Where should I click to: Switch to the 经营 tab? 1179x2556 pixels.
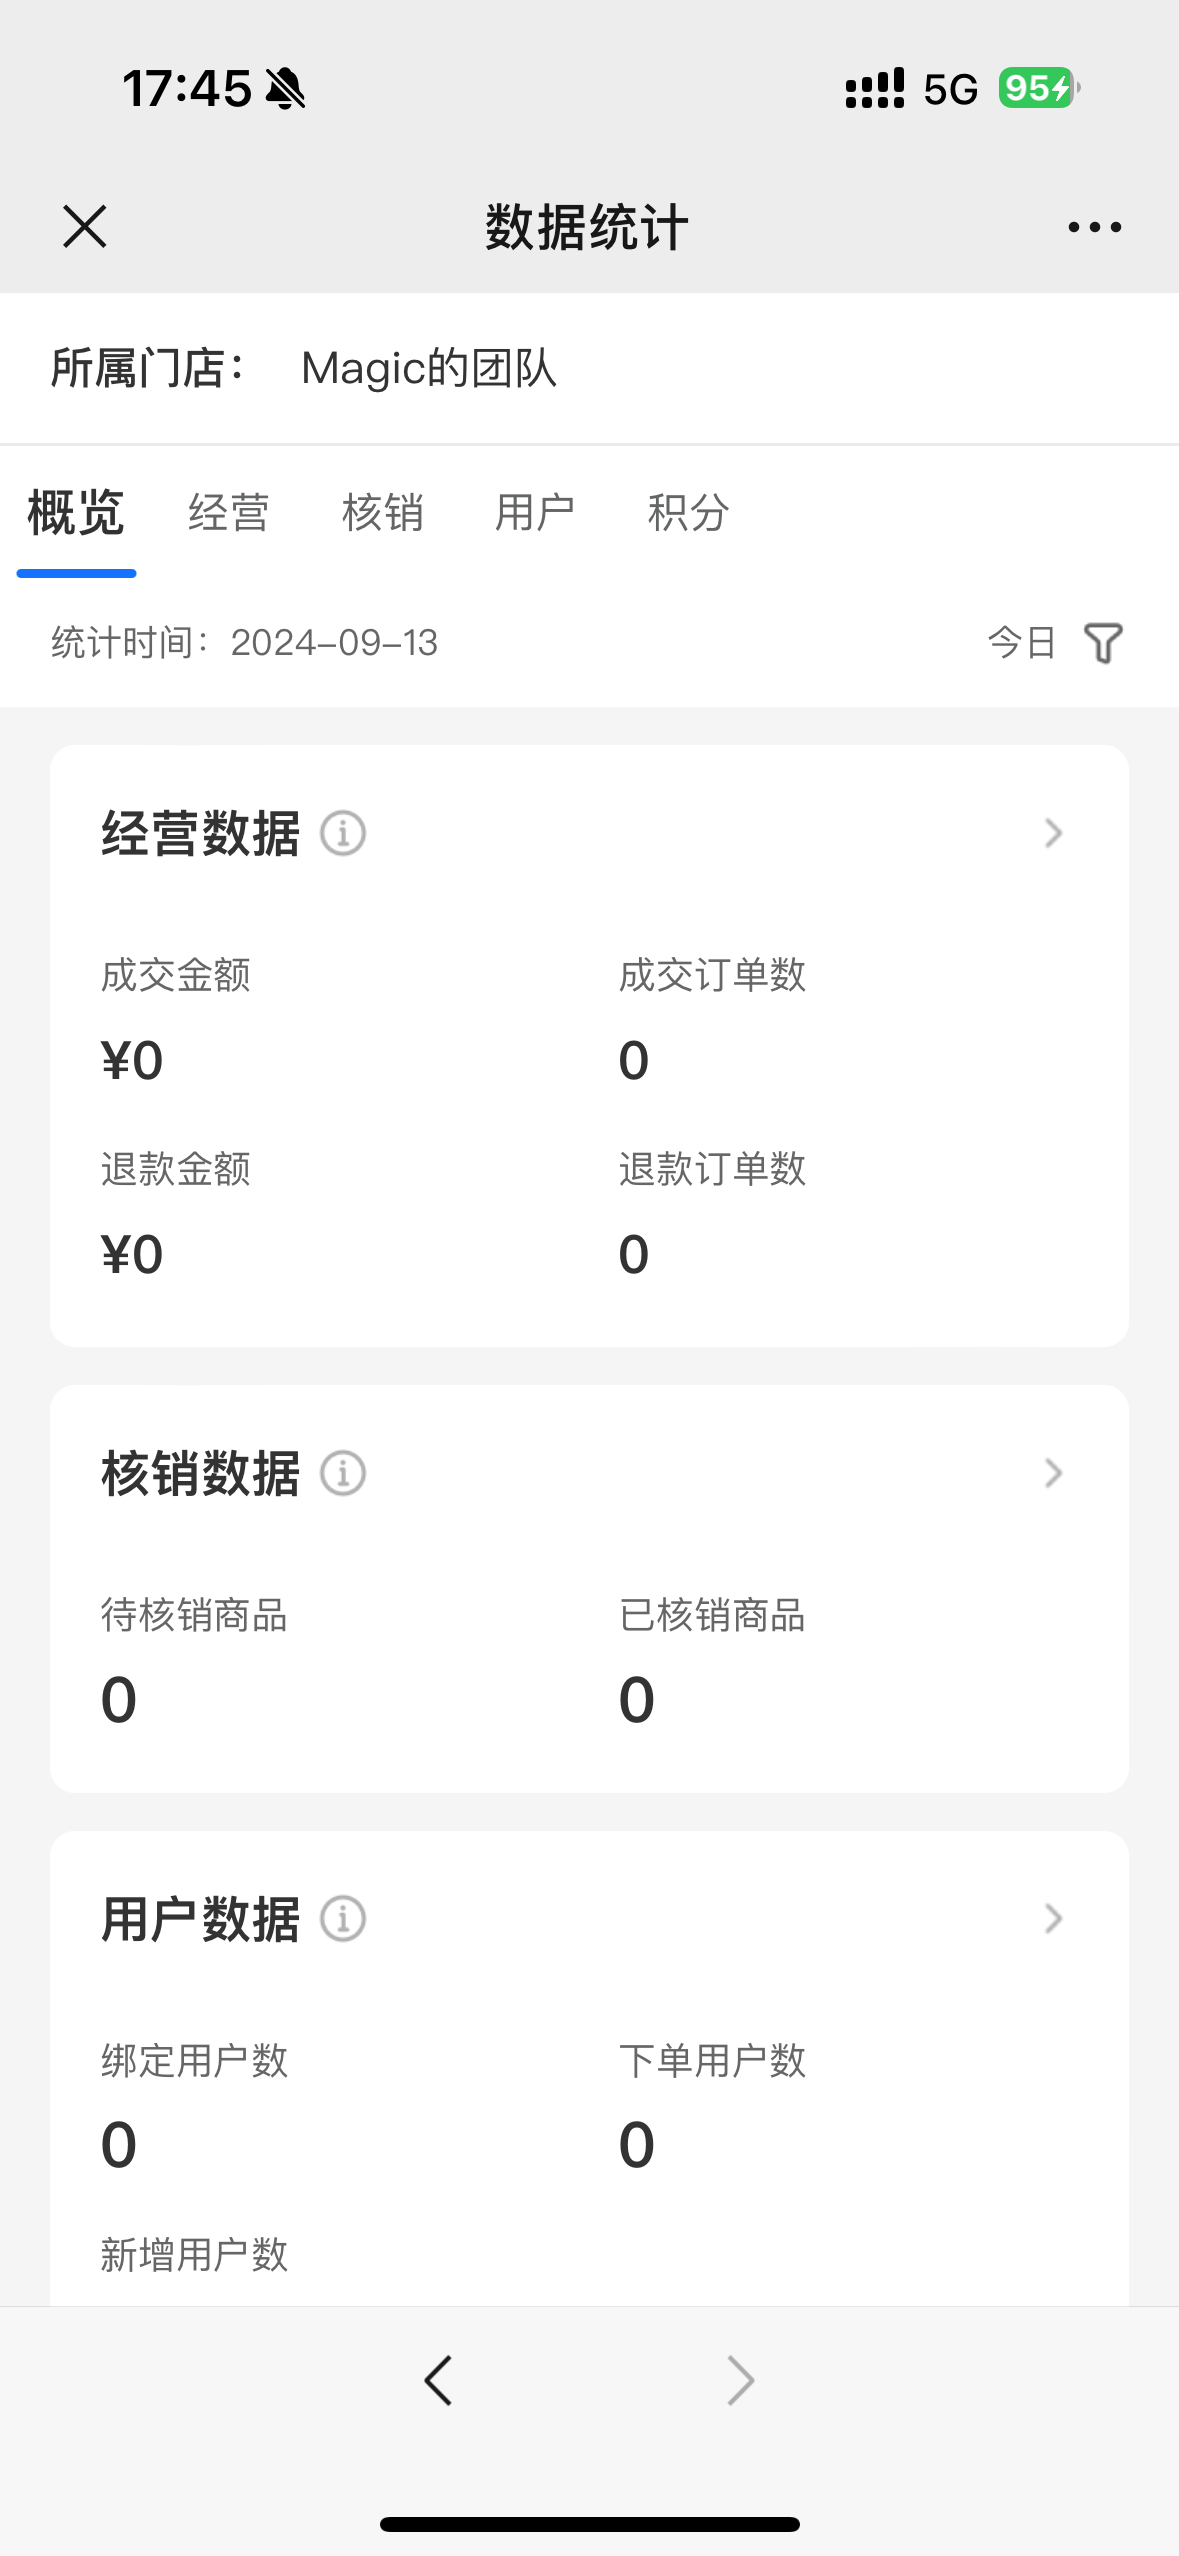(229, 513)
